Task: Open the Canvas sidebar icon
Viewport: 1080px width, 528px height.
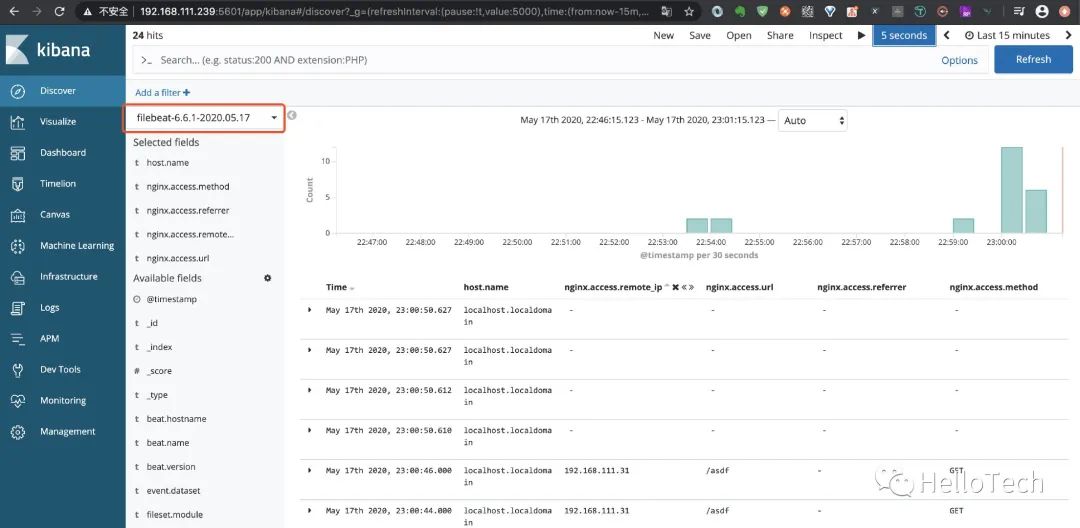Action: tap(18, 215)
